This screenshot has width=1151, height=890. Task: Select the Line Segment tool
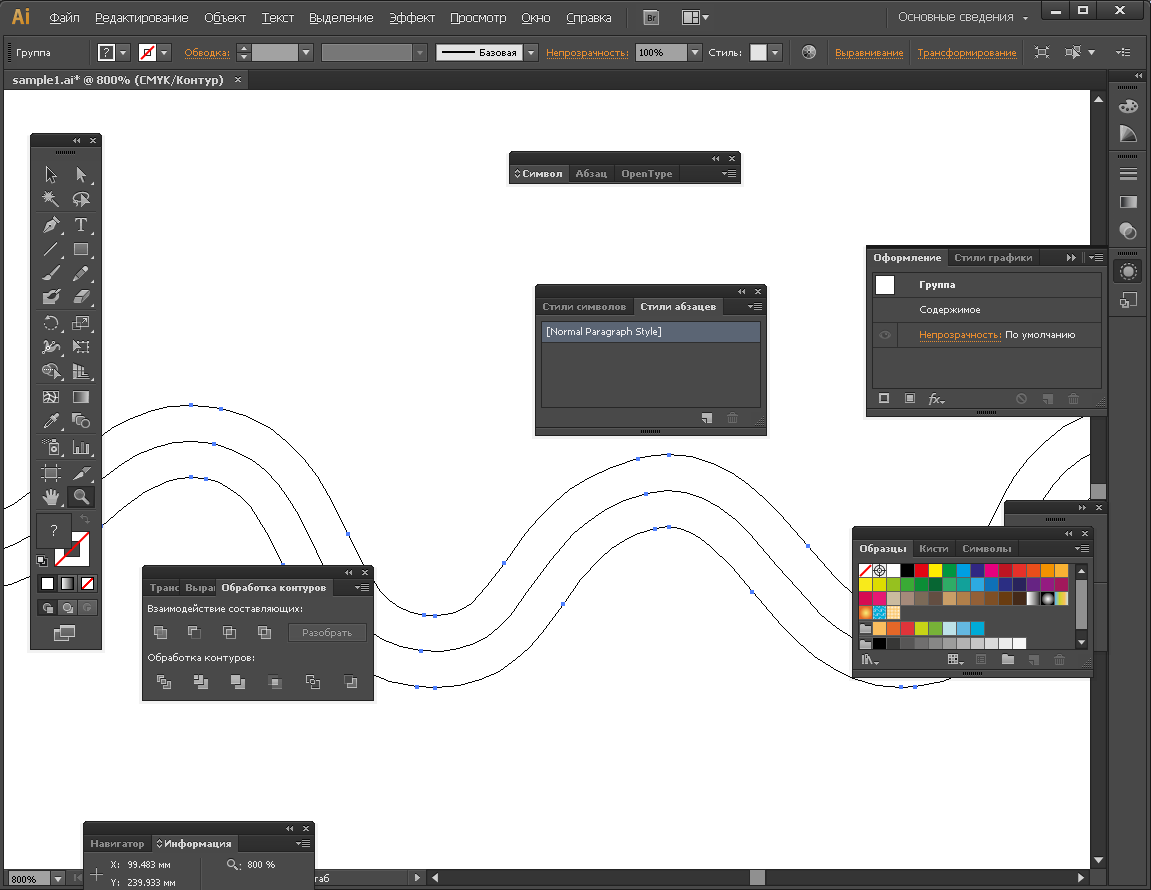coord(51,249)
